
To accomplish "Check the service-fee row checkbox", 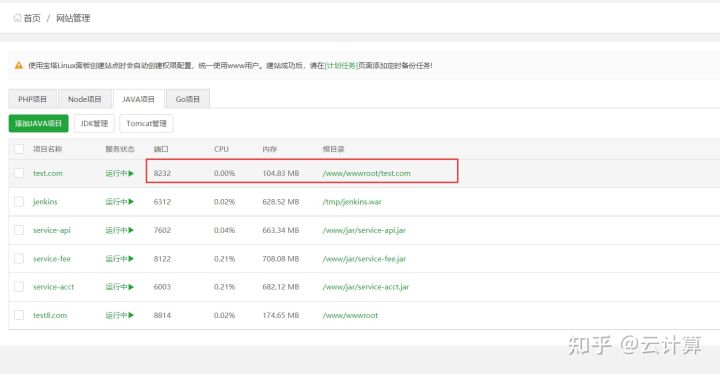I will click(x=19, y=259).
